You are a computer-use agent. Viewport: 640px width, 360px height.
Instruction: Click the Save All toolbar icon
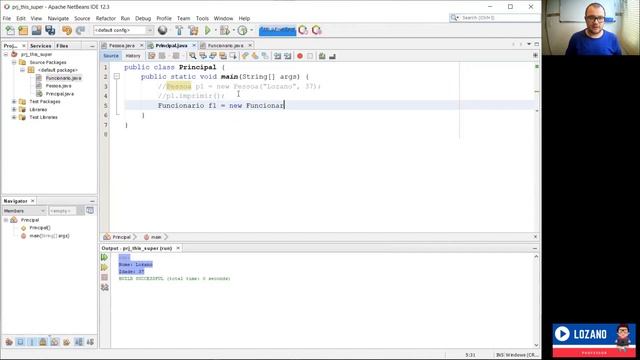(50, 30)
